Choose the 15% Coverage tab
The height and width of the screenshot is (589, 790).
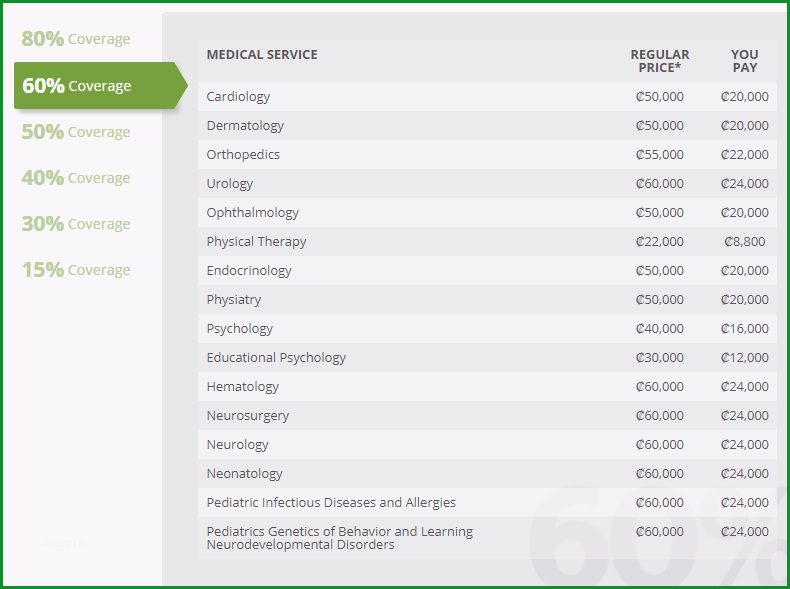coord(76,270)
